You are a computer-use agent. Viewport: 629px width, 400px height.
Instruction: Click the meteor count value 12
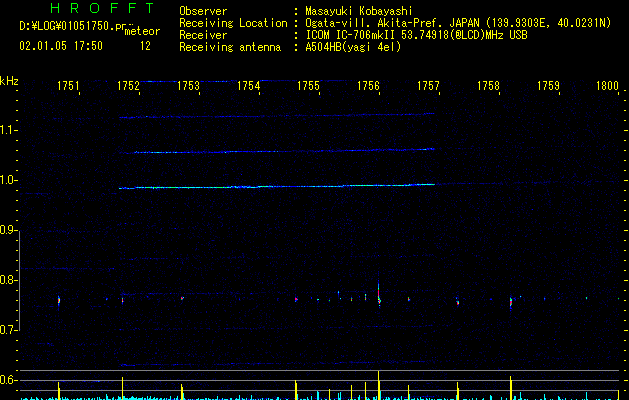[x=145, y=46]
